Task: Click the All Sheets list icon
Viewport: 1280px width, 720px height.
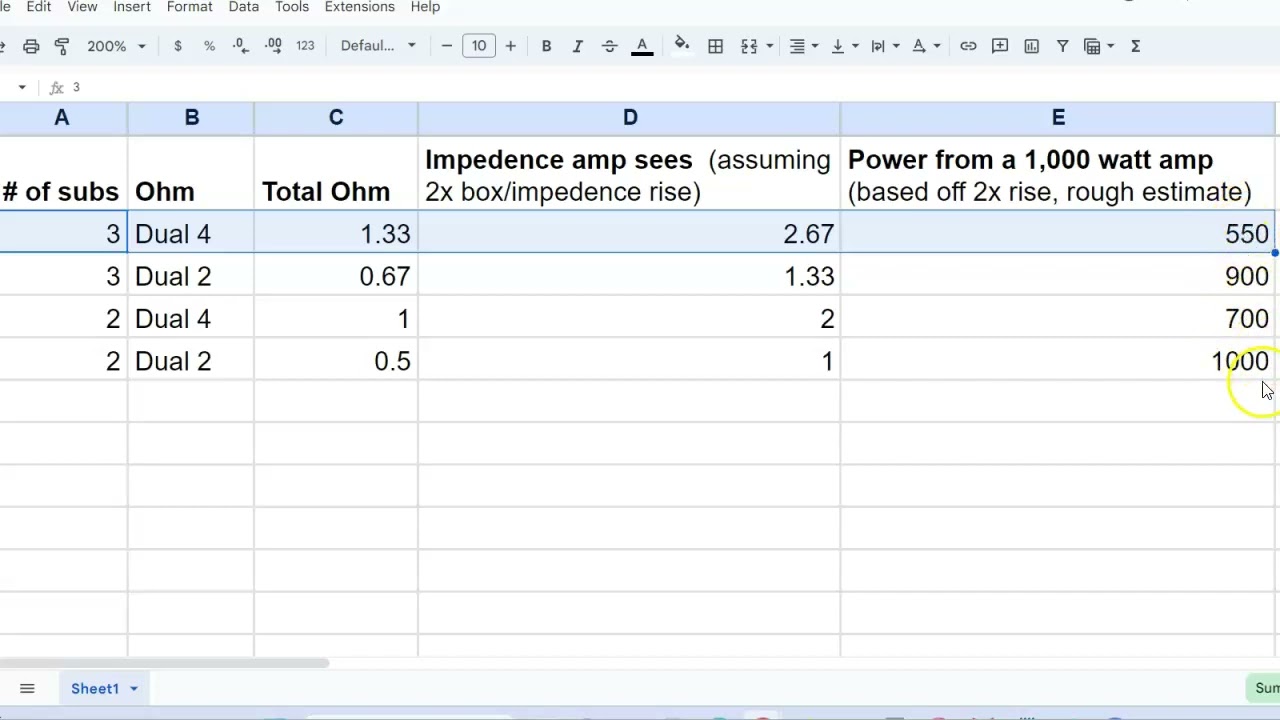Action: pyautogui.click(x=27, y=688)
